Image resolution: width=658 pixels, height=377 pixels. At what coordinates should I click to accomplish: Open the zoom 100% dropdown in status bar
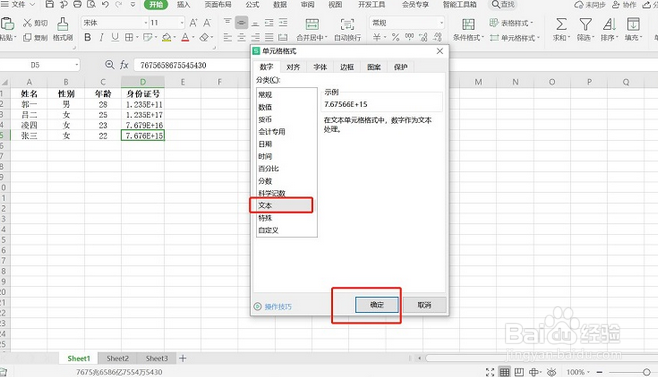pyautogui.click(x=578, y=372)
